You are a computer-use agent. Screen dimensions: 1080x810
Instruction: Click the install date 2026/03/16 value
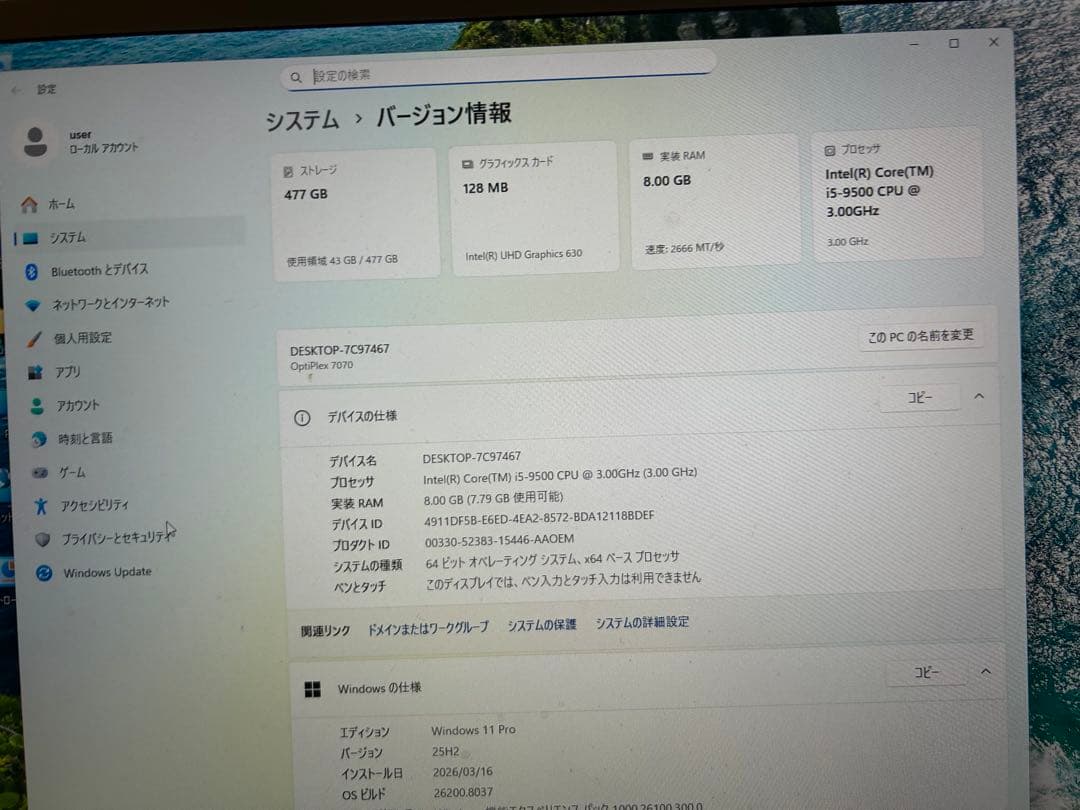point(463,772)
